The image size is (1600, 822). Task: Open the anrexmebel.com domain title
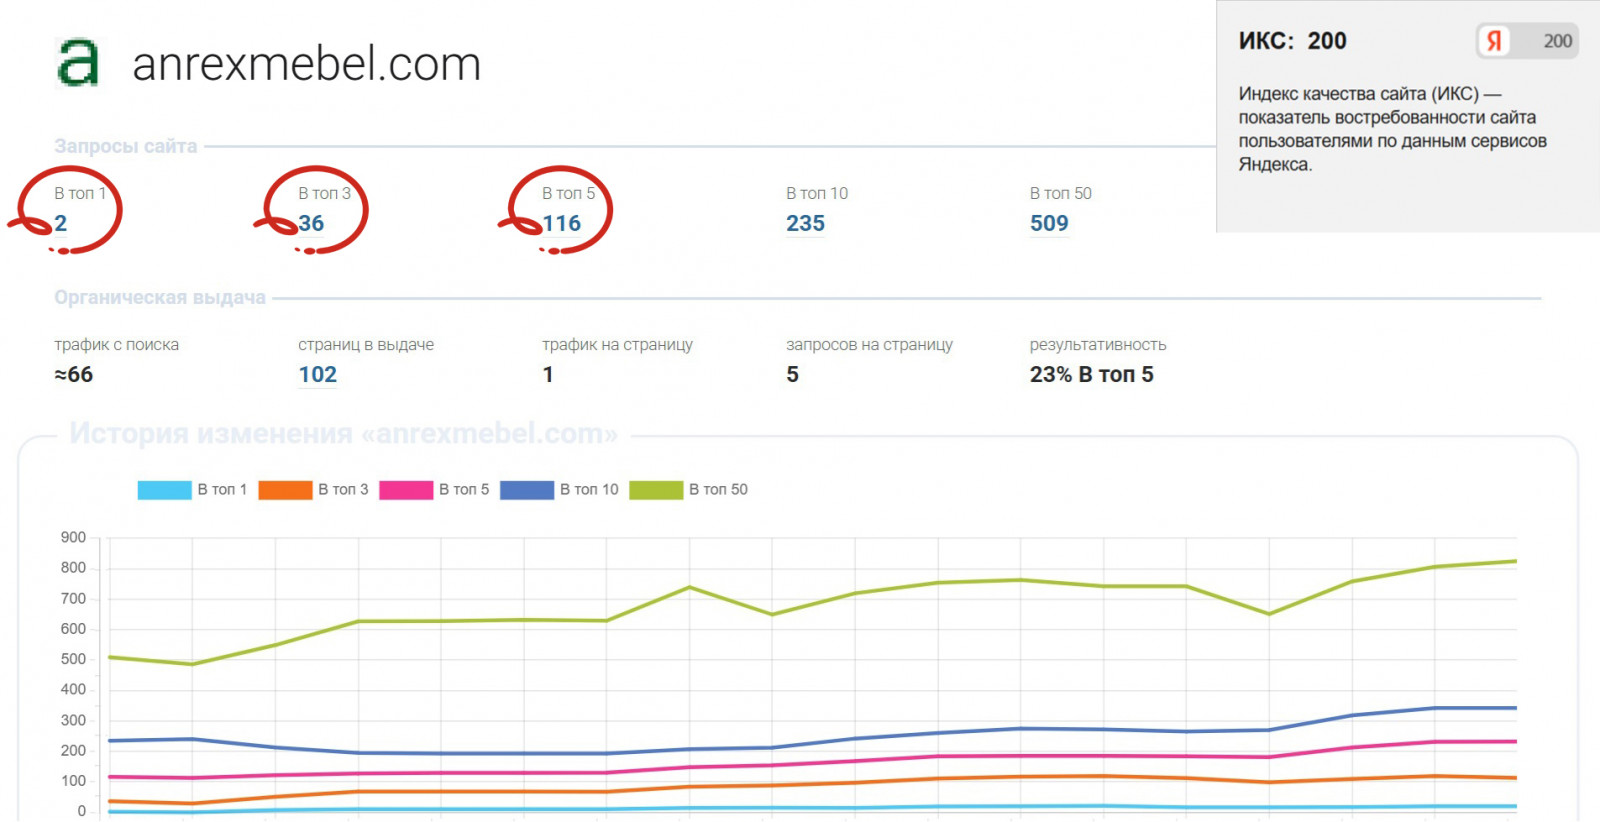click(x=306, y=64)
